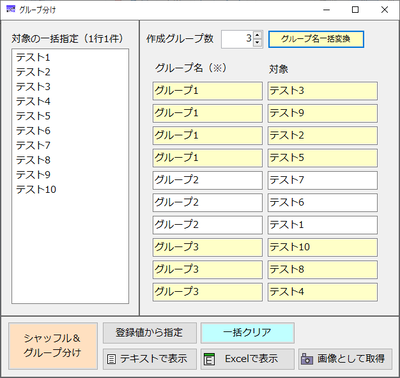The height and width of the screenshot is (378, 400).
Task: Click the テスト9 target field
Action: click(x=322, y=113)
